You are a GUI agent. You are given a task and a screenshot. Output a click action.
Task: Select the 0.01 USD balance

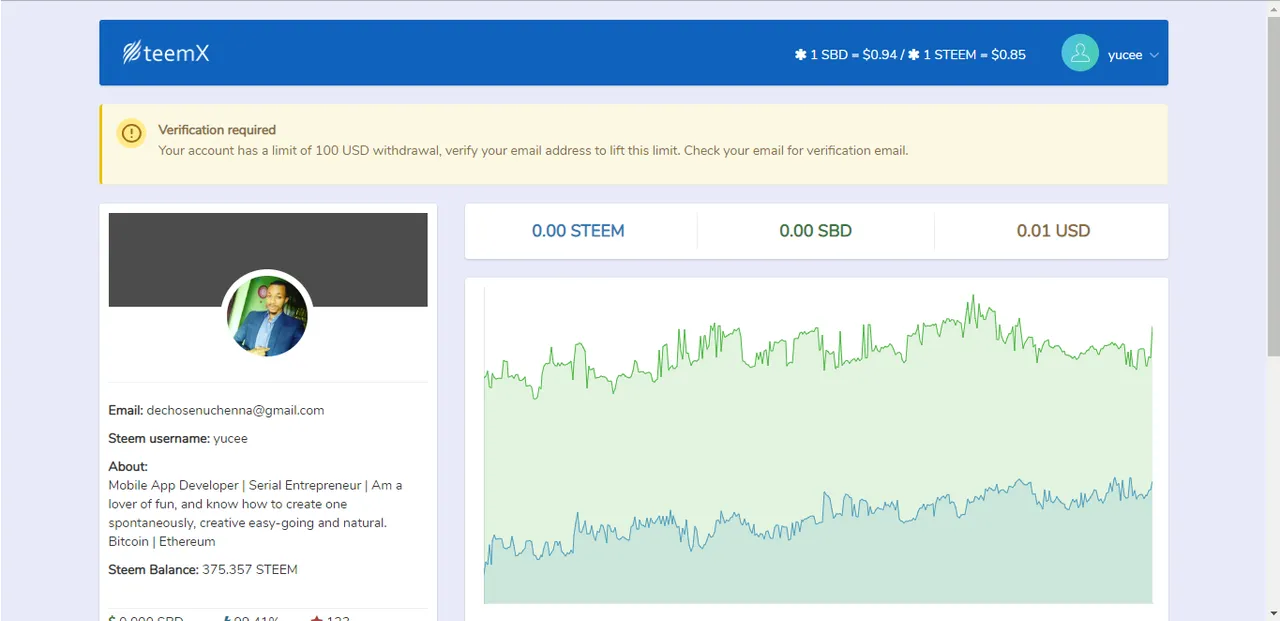pyautogui.click(x=1053, y=231)
